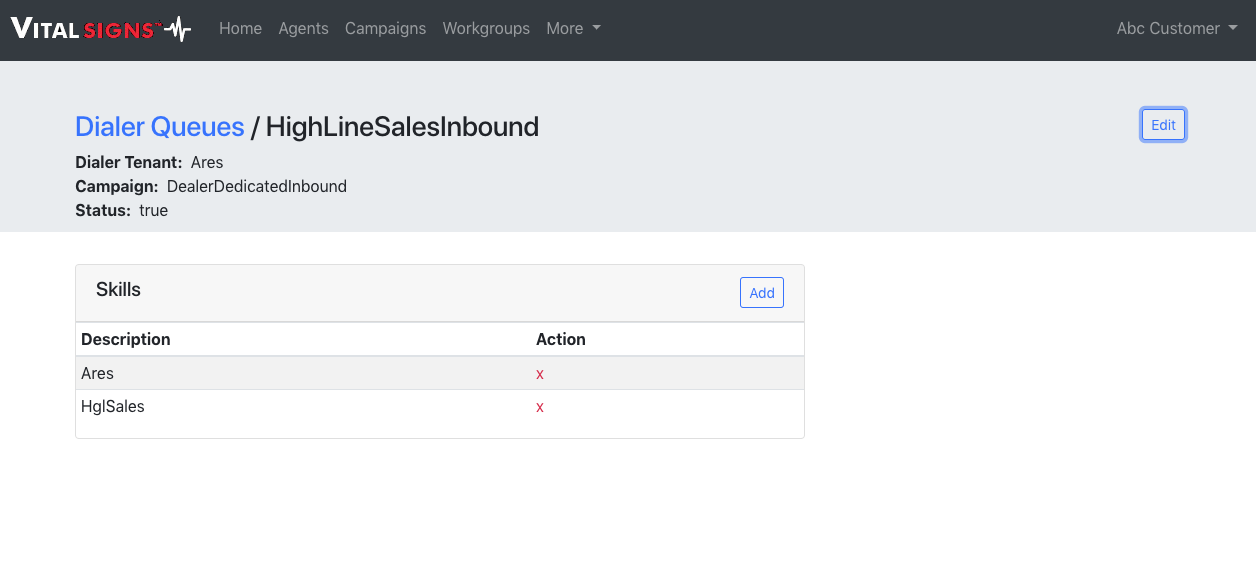Navigate to Workgroups

[486, 29]
